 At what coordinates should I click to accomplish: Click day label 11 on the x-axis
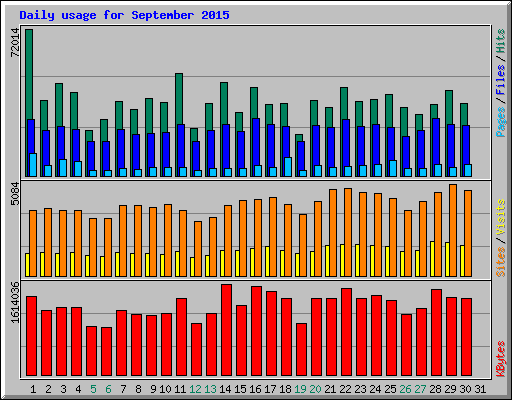[180, 389]
